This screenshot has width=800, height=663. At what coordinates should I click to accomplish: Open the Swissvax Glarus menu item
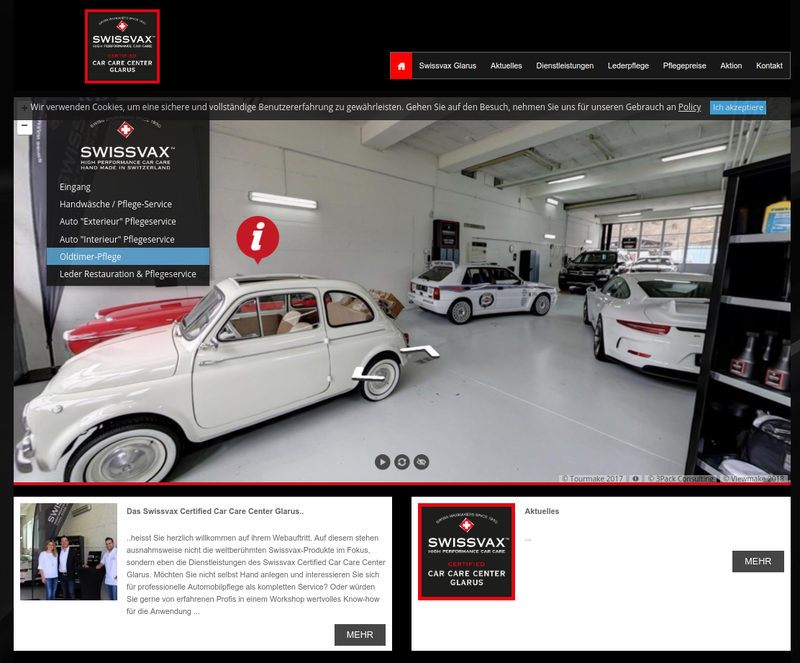coord(447,66)
